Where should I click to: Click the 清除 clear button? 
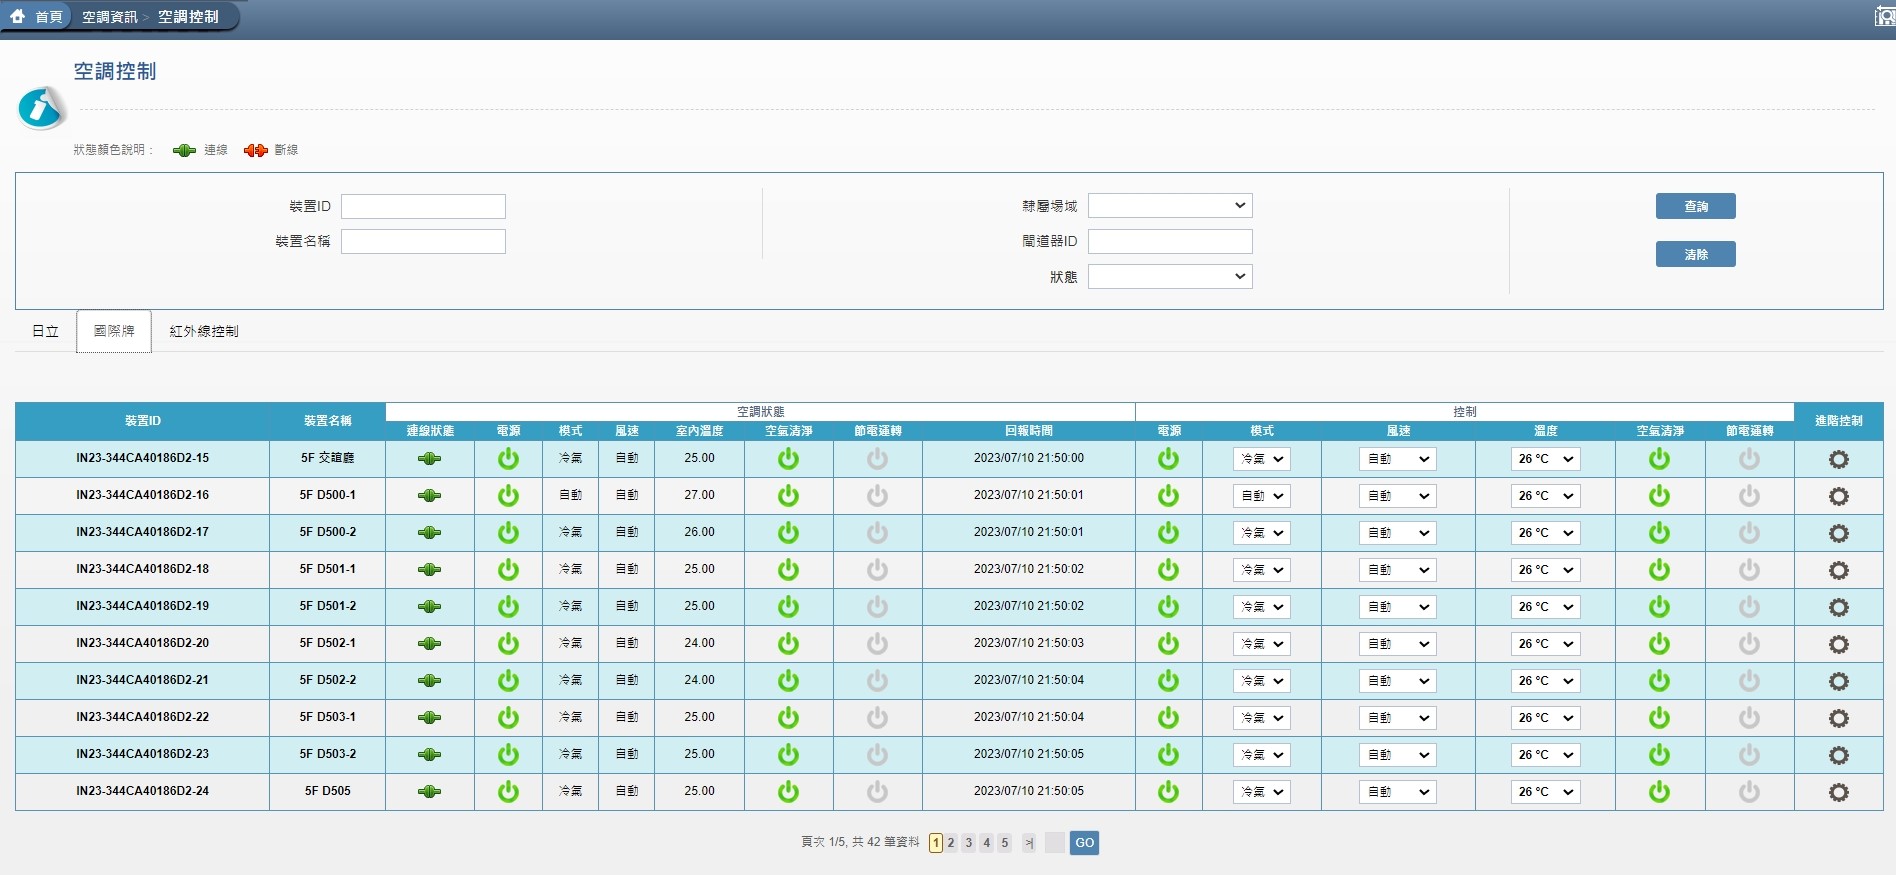pos(1696,254)
